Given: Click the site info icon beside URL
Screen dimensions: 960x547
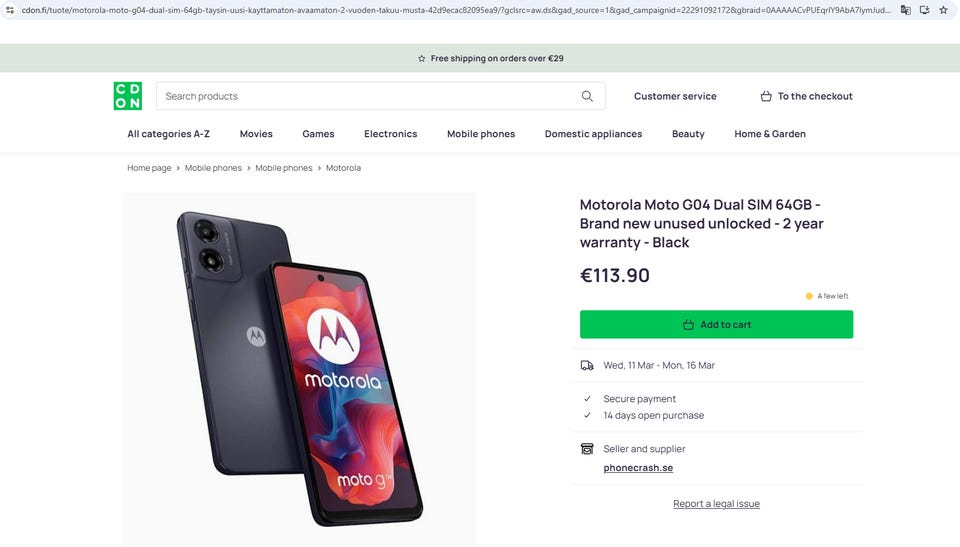Looking at the screenshot, I should click(x=9, y=10).
